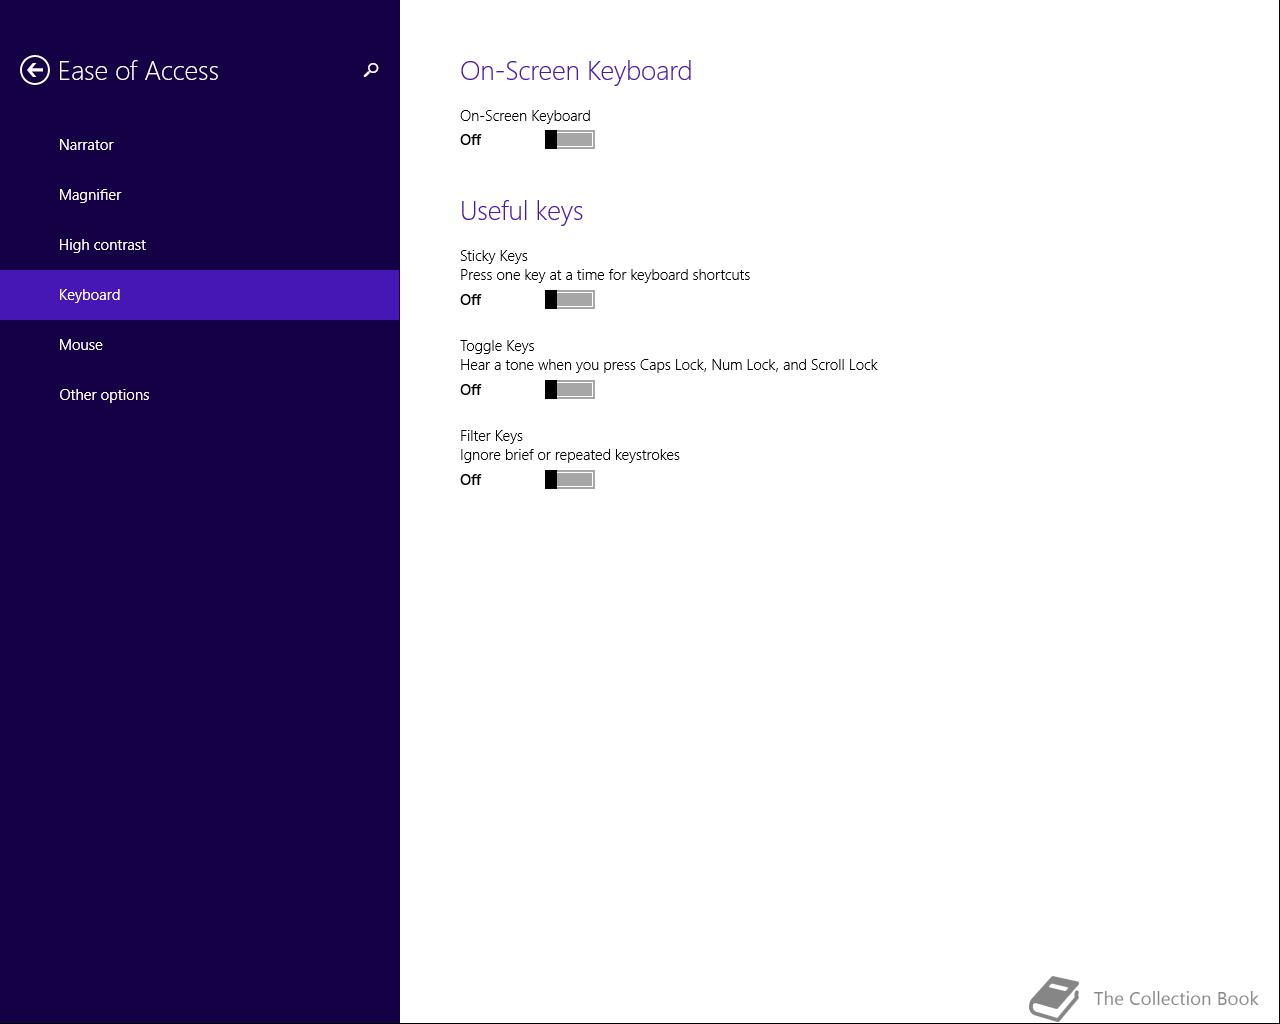Go back using the arrow icon
1280x1024 pixels.
pos(35,70)
